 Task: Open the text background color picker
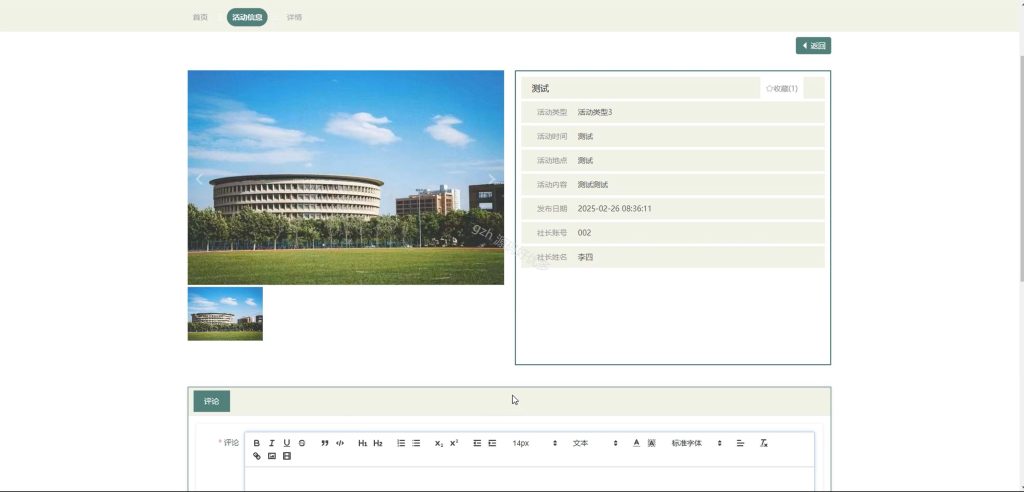pos(651,443)
